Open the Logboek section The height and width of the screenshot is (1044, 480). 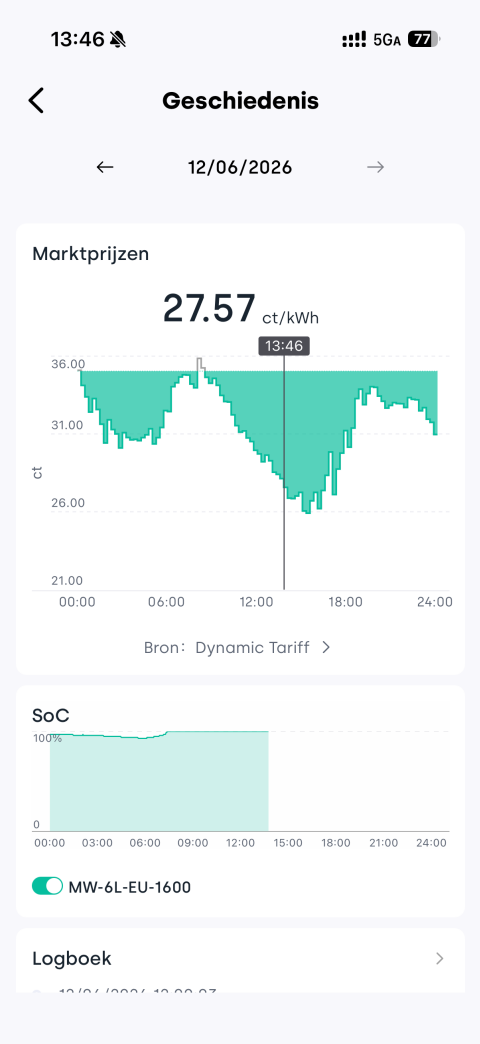[240, 958]
